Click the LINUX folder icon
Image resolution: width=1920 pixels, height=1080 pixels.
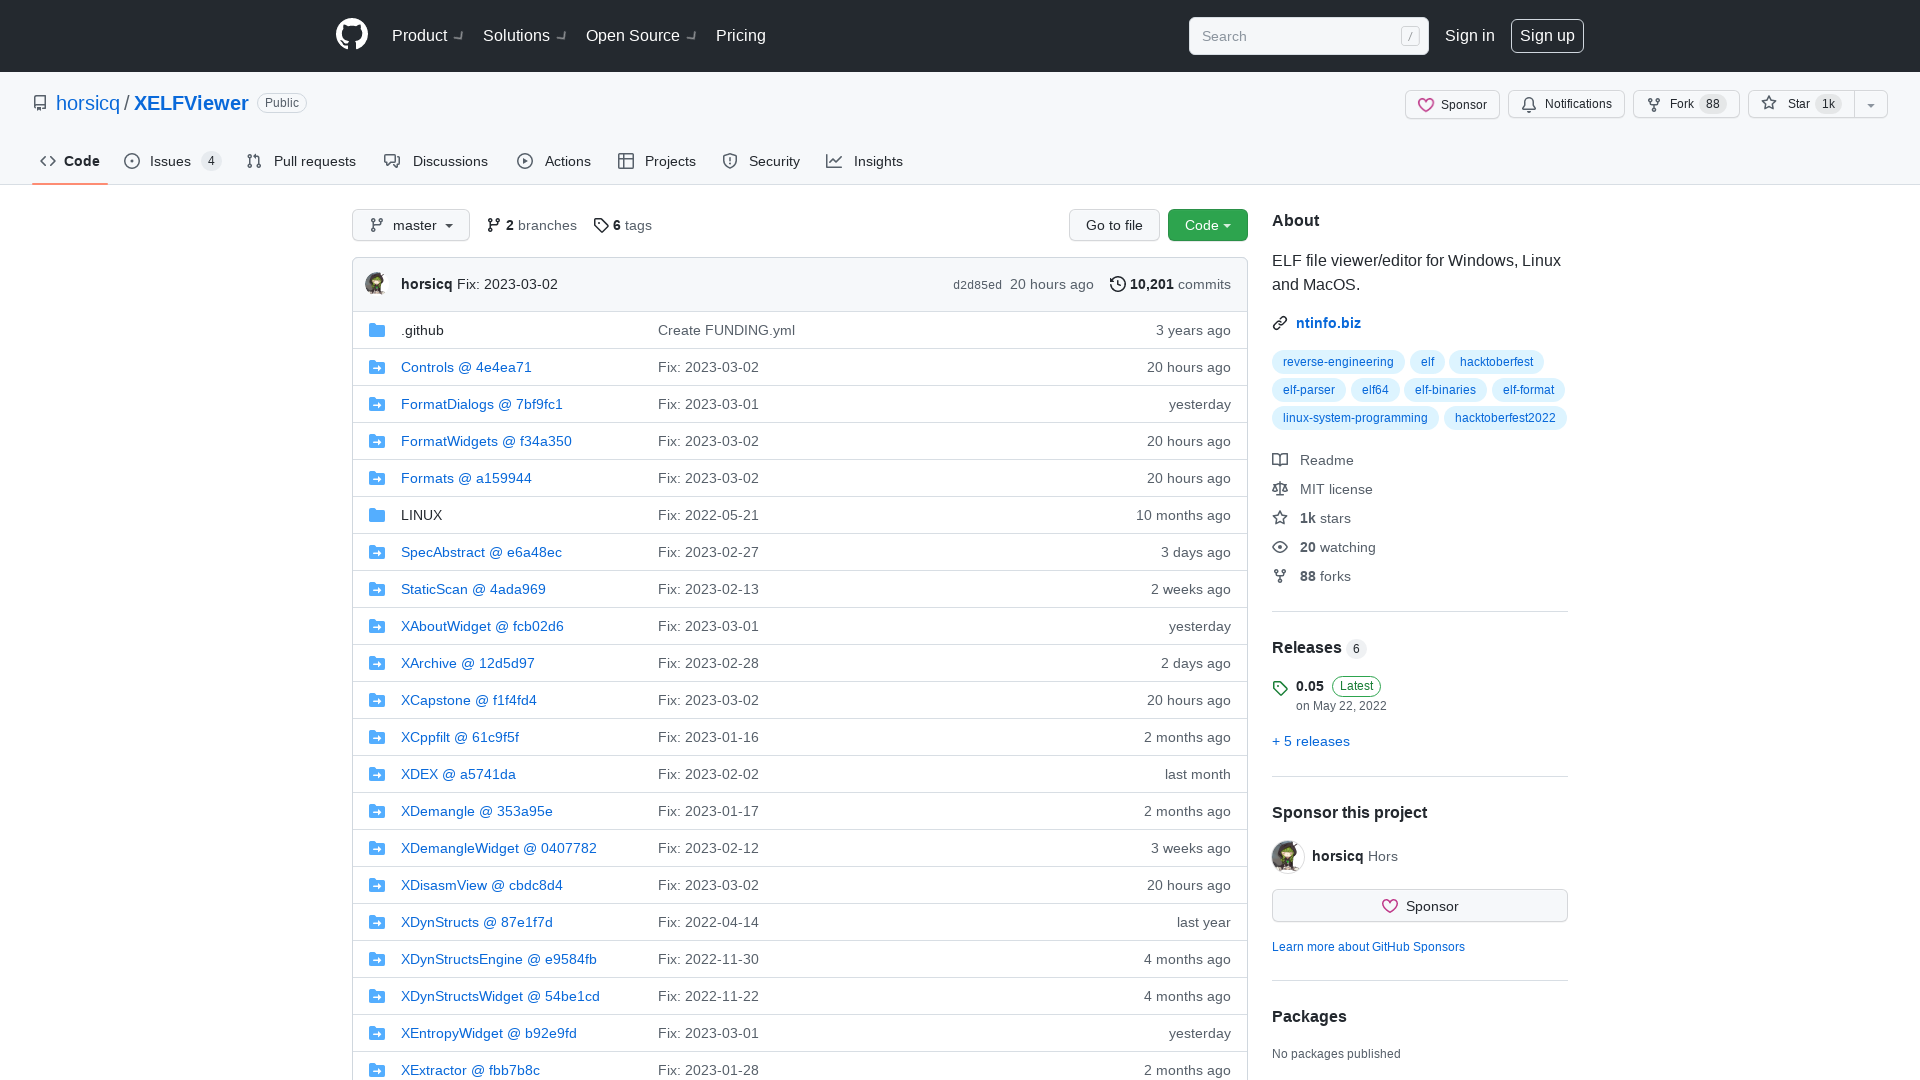point(377,515)
